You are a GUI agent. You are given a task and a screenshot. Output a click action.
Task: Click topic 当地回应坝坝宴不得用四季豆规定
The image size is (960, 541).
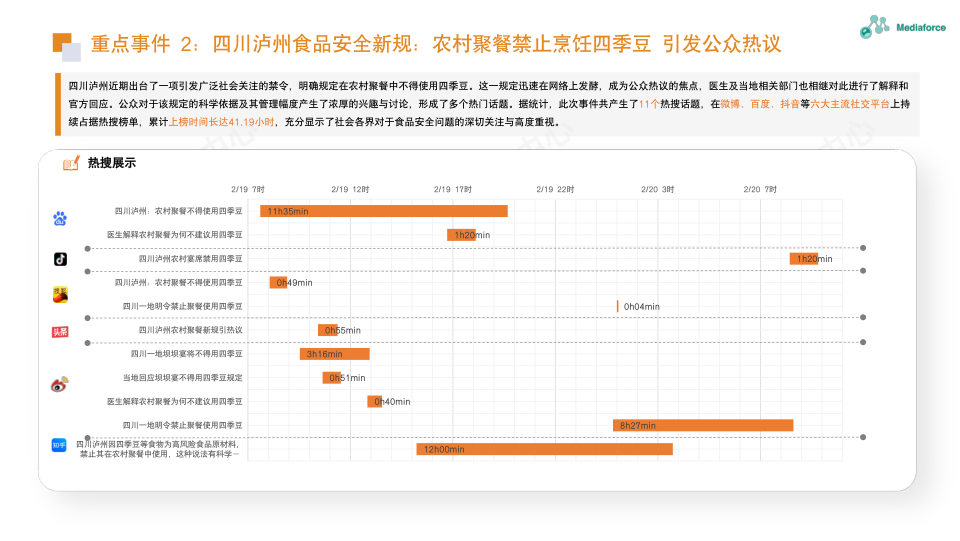click(x=182, y=378)
